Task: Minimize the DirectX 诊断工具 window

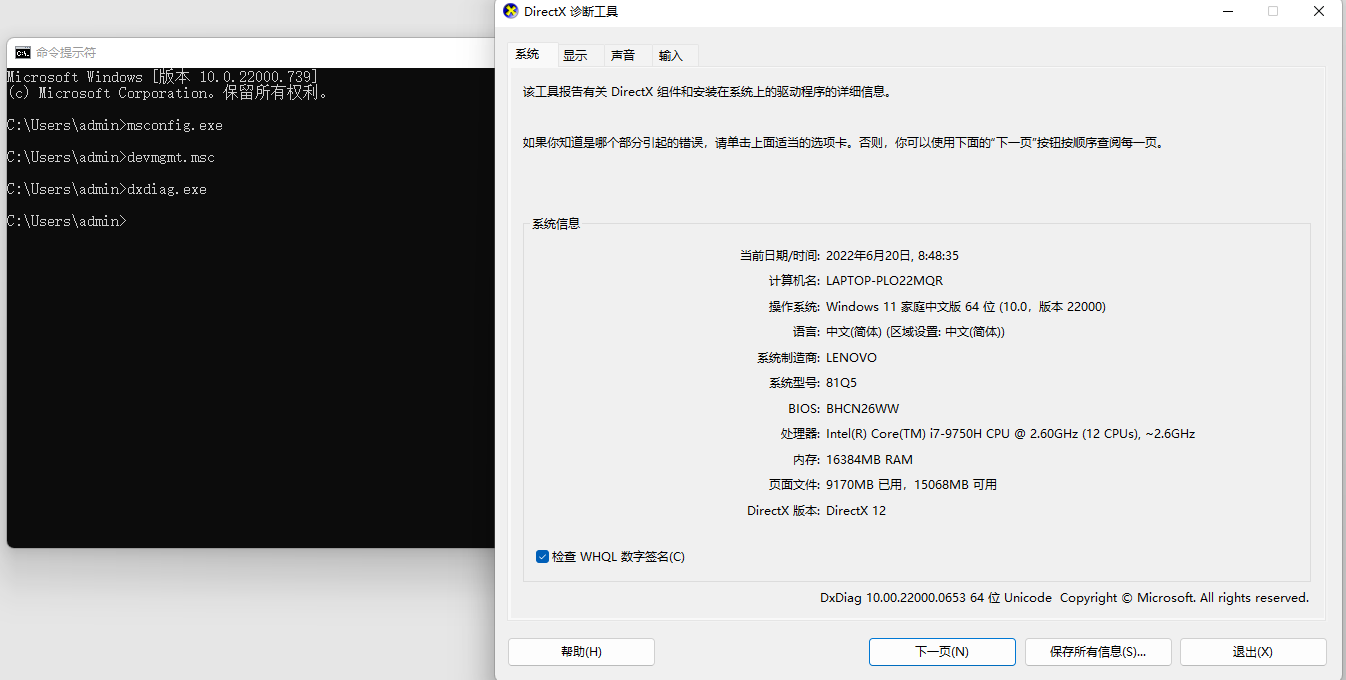Action: [1228, 11]
